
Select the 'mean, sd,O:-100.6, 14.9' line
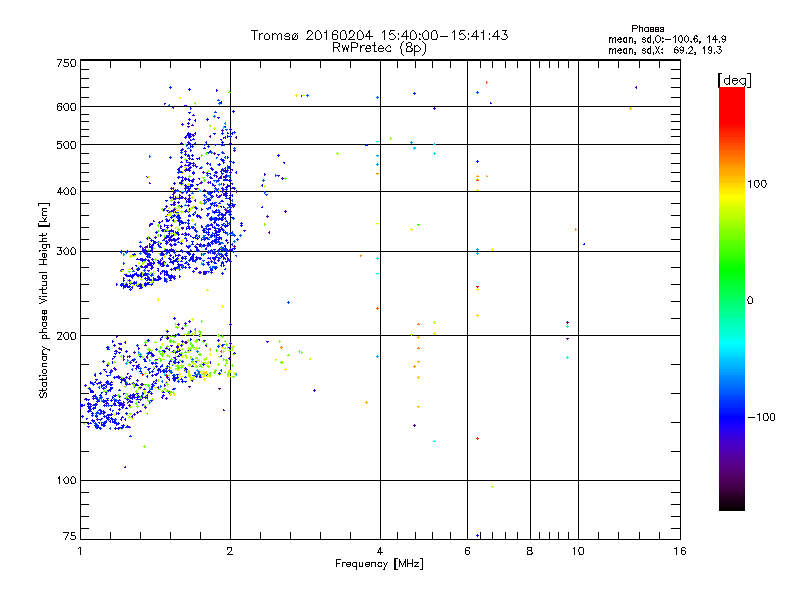667,39
